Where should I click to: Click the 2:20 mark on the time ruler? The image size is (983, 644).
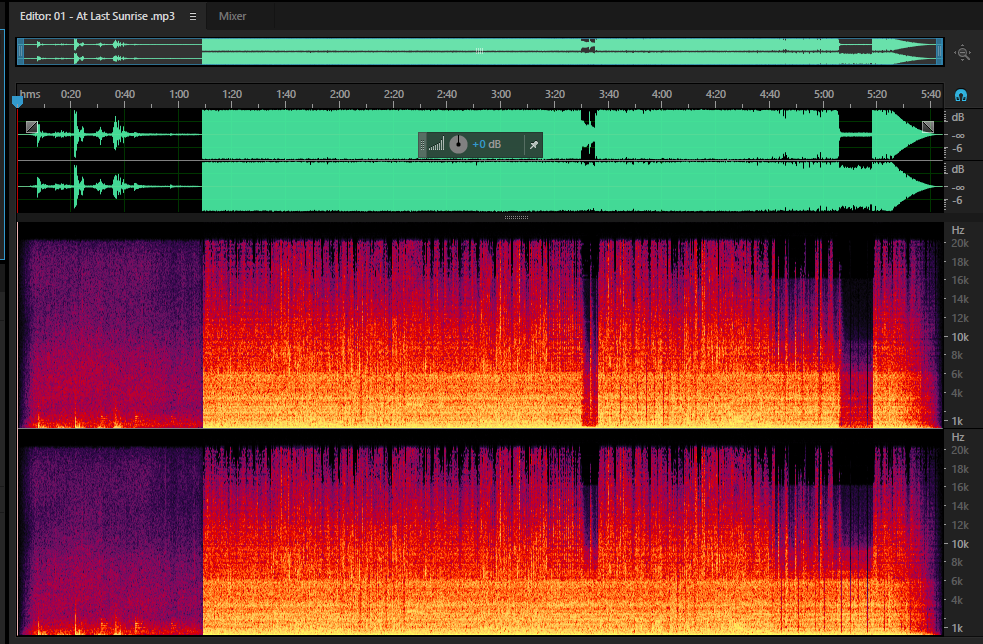394,94
